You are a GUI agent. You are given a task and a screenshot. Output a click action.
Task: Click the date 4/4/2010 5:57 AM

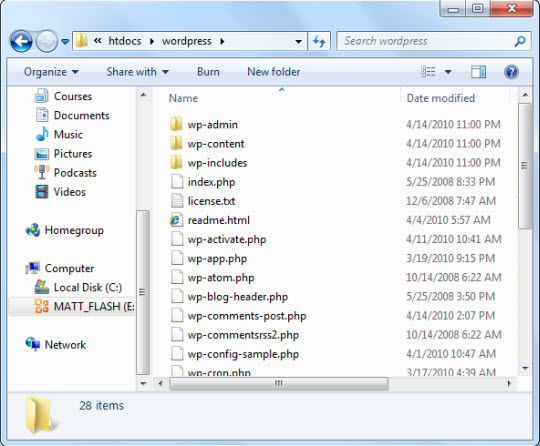(x=448, y=220)
